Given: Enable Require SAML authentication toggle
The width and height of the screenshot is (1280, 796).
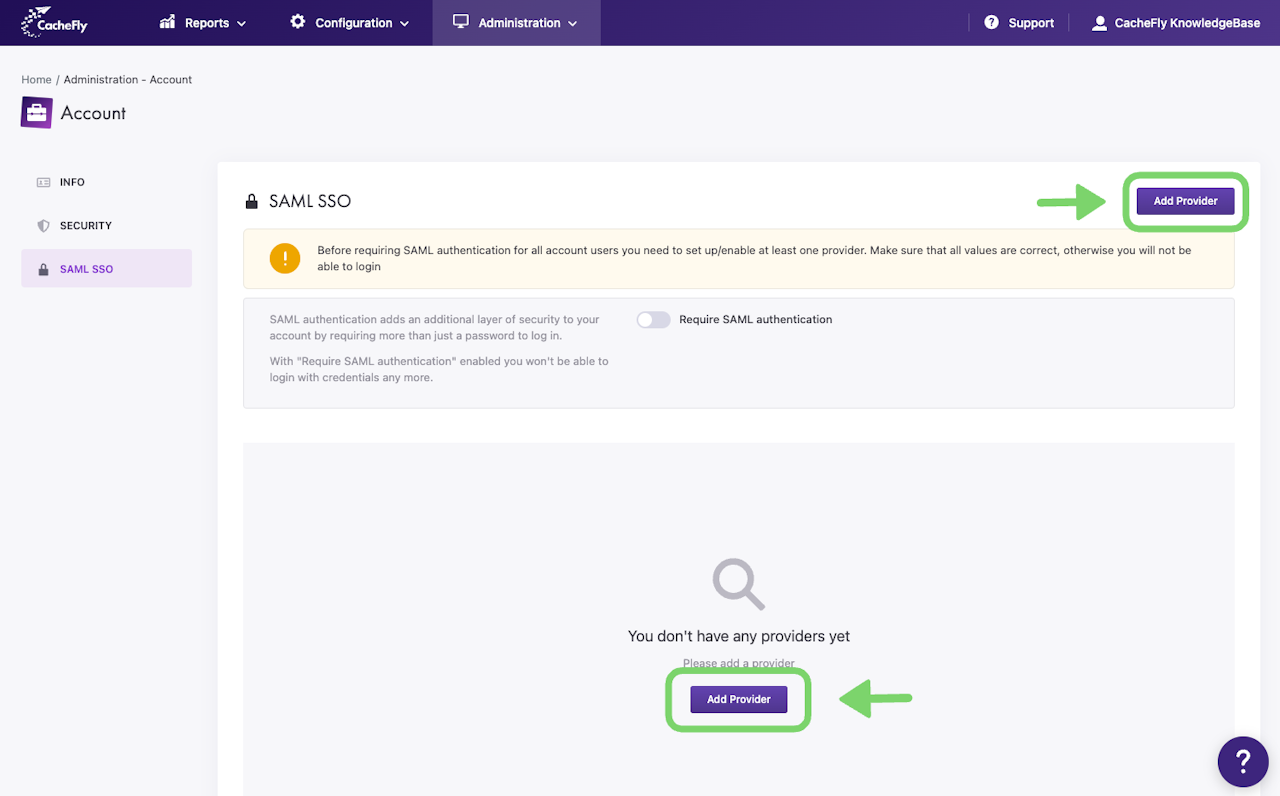Looking at the screenshot, I should (x=654, y=320).
